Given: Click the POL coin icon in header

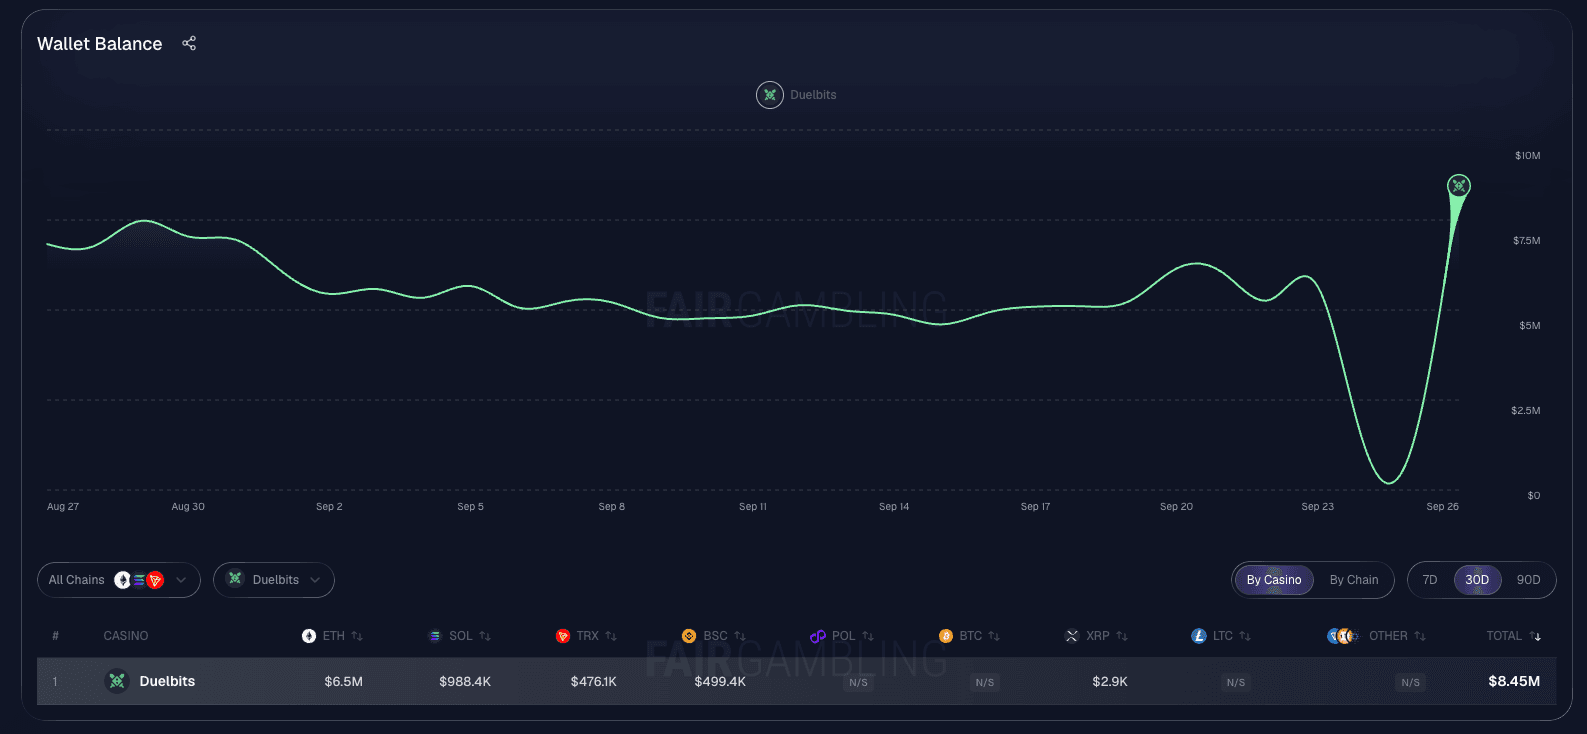Looking at the screenshot, I should [818, 636].
